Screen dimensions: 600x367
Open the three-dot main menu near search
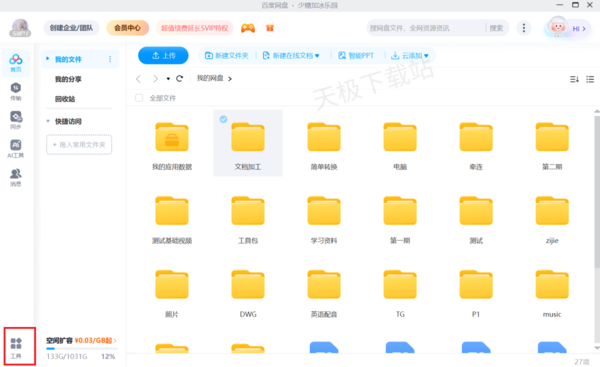click(524, 28)
